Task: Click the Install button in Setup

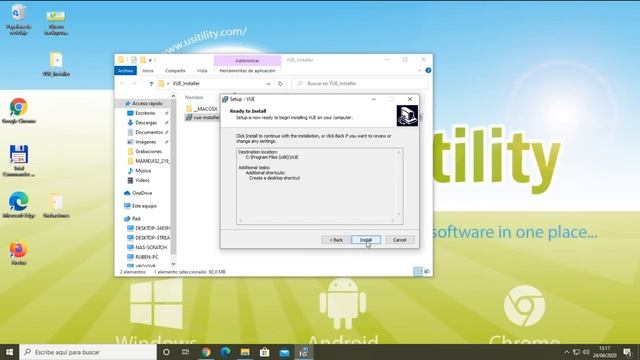Action: (366, 240)
